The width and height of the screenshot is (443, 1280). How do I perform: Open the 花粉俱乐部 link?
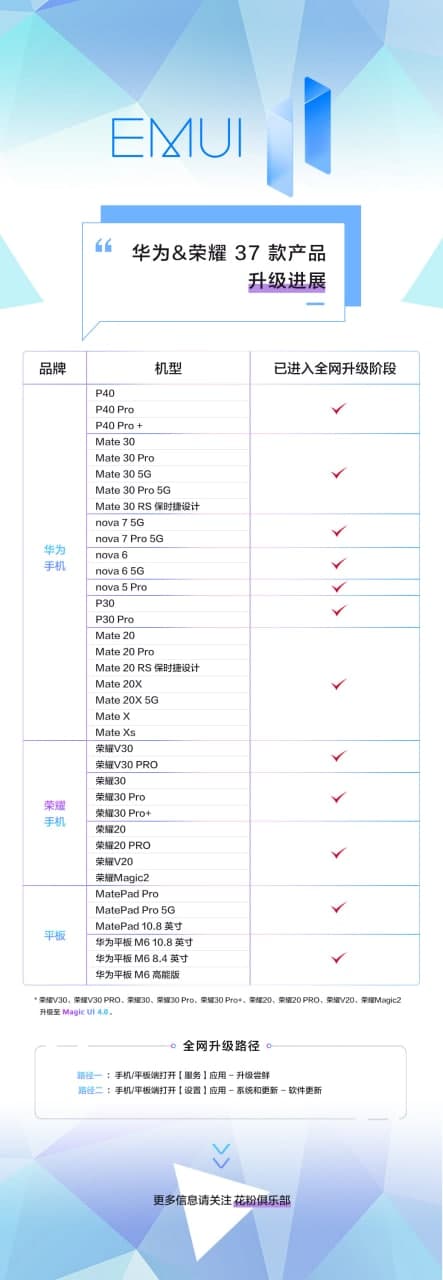263,1200
